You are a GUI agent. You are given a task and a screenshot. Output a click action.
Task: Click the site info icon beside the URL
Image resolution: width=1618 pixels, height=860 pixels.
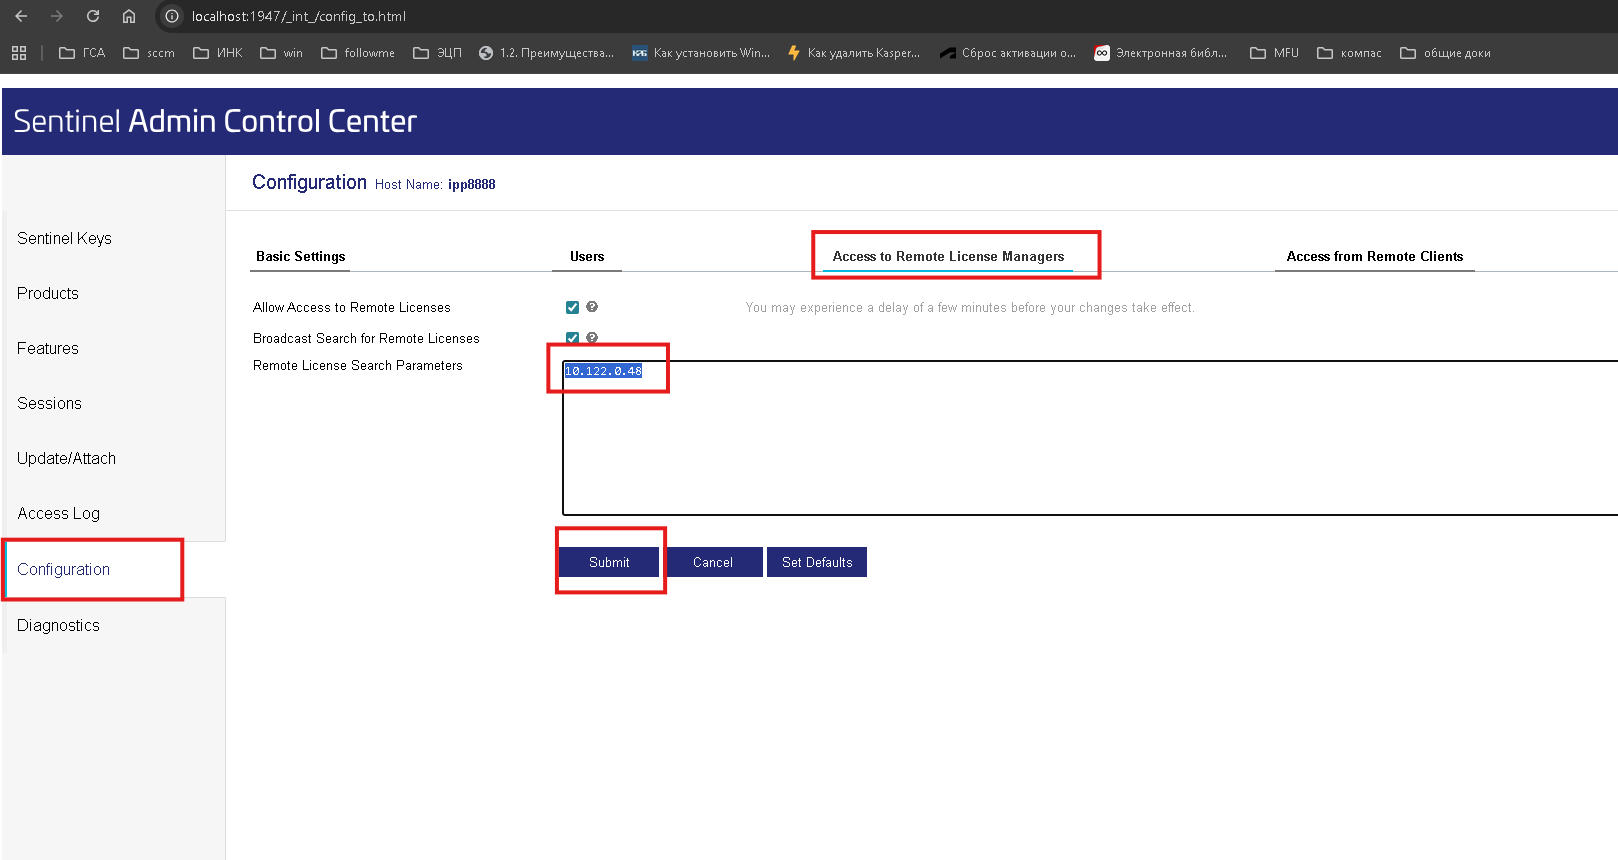coord(172,16)
